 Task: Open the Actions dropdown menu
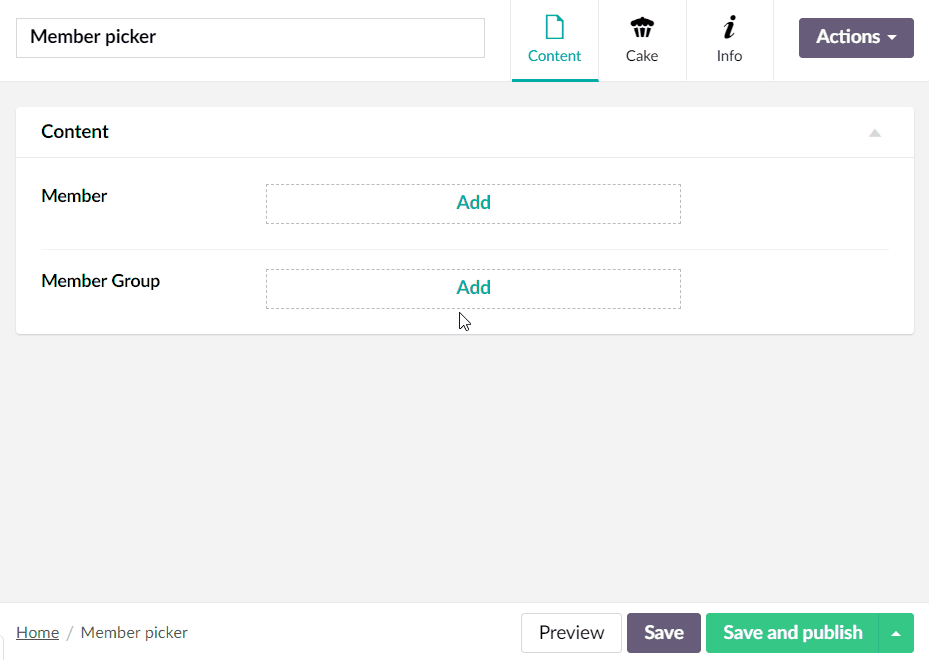point(855,37)
